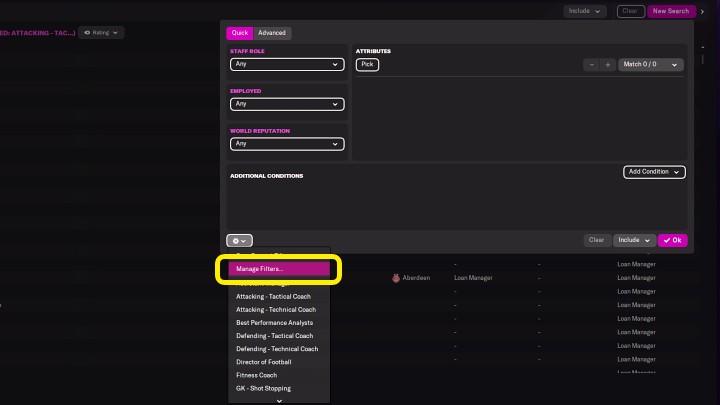Click the Aberdeen club badge icon
Image resolution: width=720 pixels, height=405 pixels.
(x=397, y=278)
